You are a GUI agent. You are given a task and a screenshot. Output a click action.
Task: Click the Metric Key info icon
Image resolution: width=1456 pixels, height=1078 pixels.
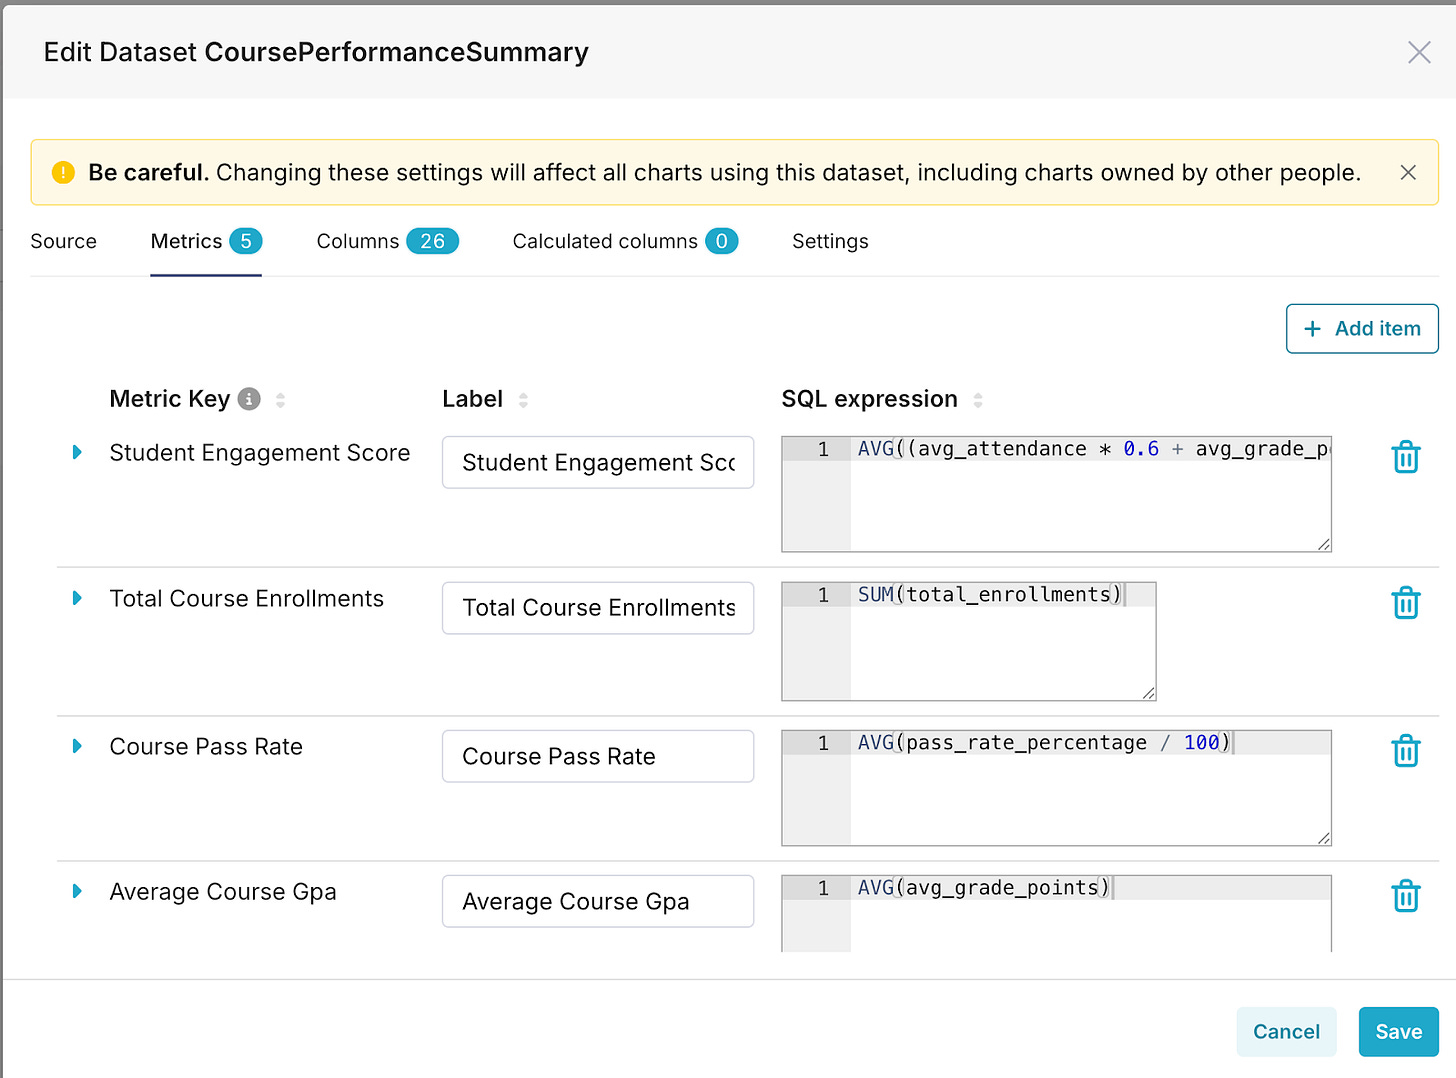click(249, 399)
